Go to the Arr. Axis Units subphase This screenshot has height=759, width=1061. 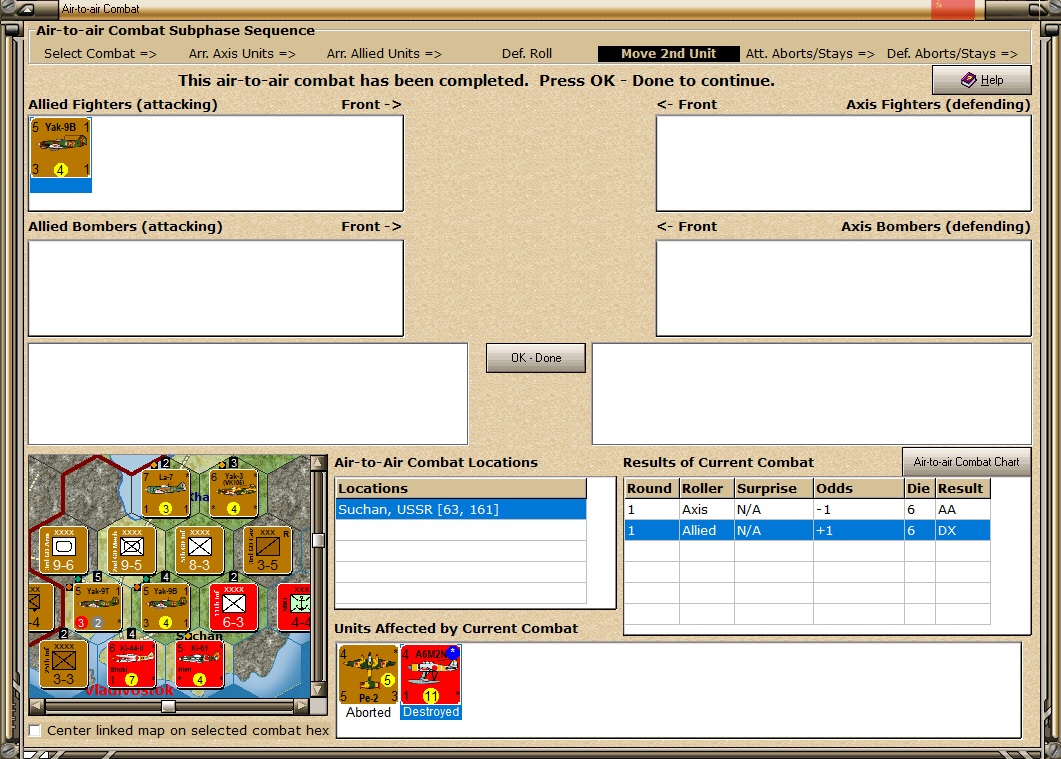point(242,53)
